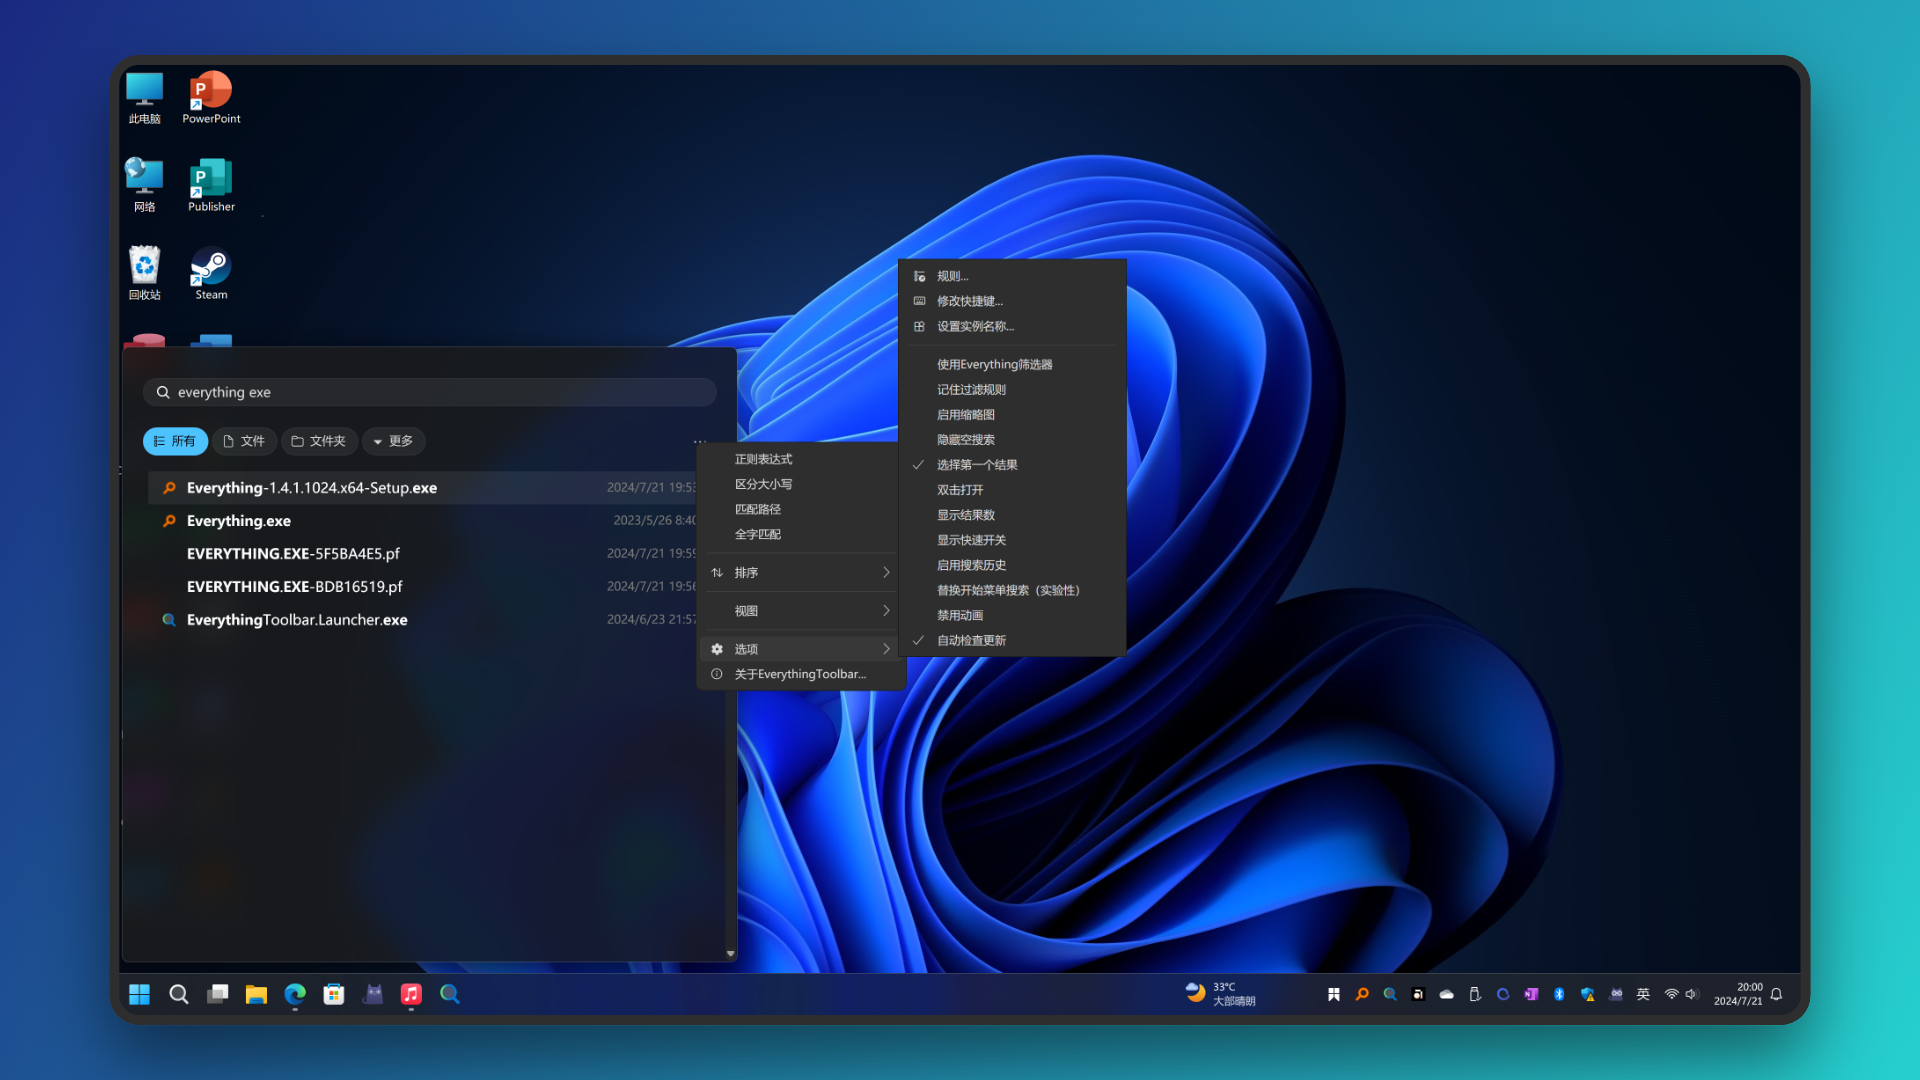This screenshot has height=1080, width=1920.
Task: Click OneNote tray icon
Action: click(x=1531, y=994)
